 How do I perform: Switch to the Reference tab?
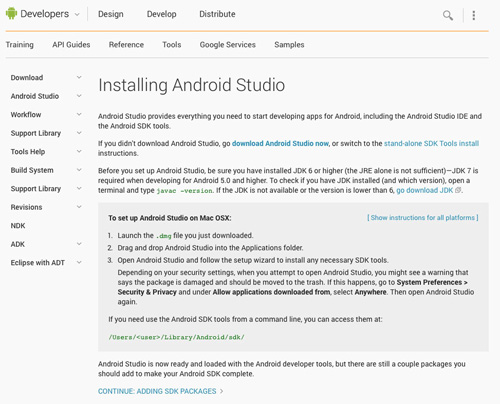click(x=126, y=45)
